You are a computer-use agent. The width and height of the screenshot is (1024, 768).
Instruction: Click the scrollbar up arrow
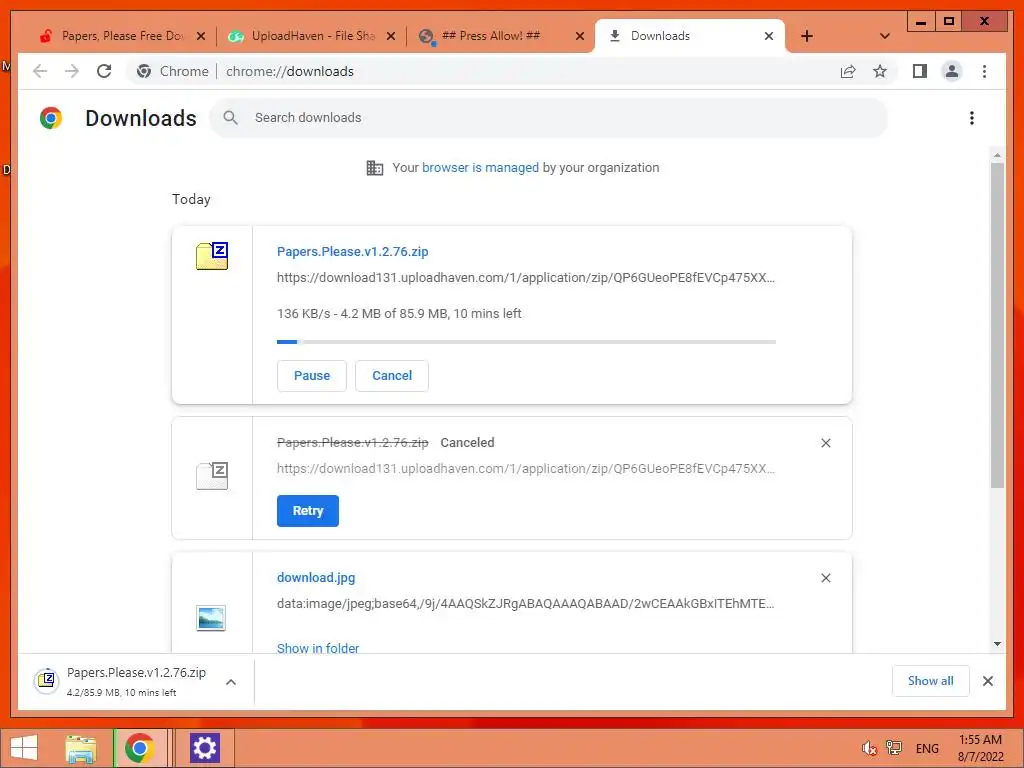tap(997, 155)
